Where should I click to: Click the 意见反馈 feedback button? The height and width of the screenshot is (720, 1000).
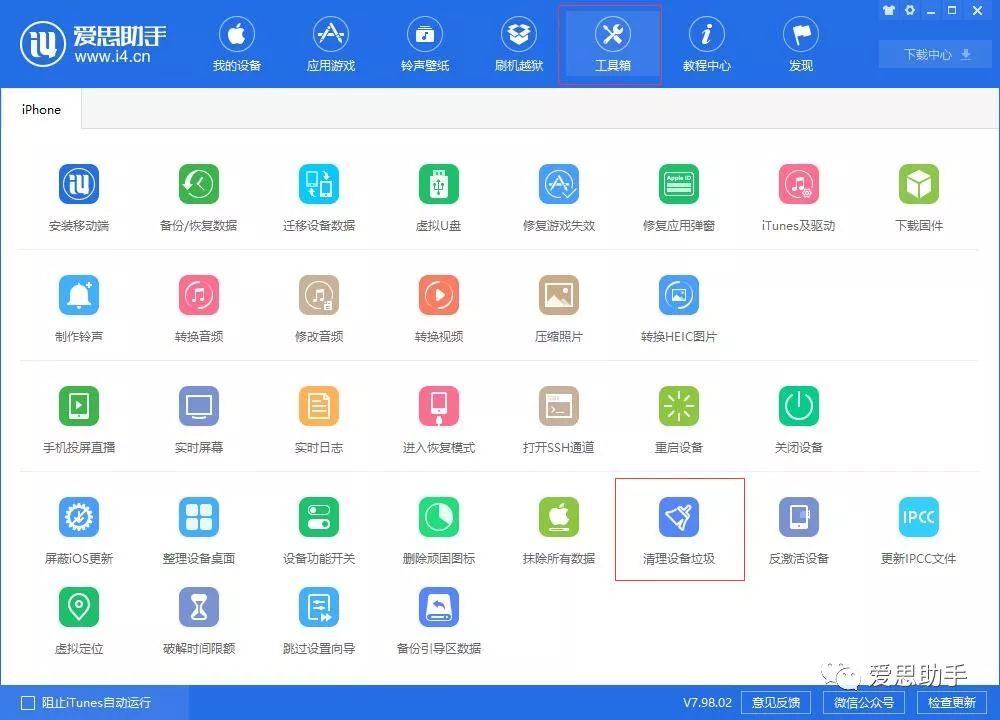point(776,703)
